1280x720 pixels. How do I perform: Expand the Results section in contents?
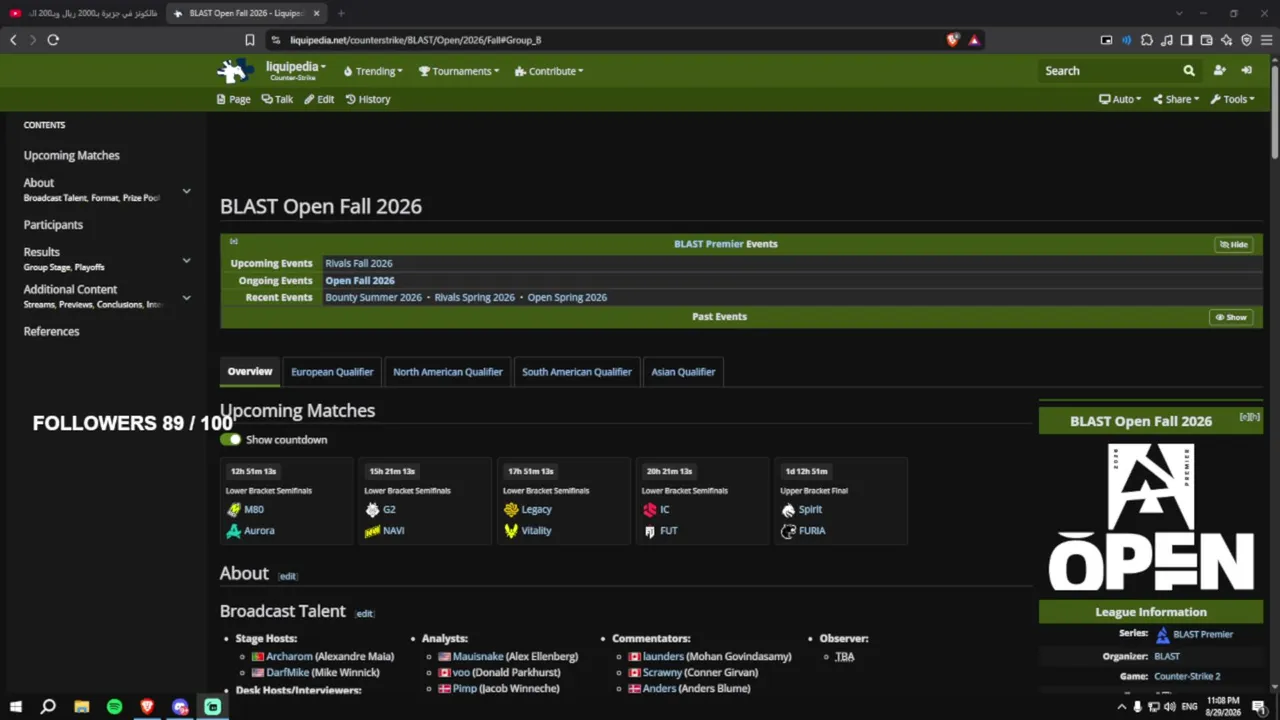186,260
